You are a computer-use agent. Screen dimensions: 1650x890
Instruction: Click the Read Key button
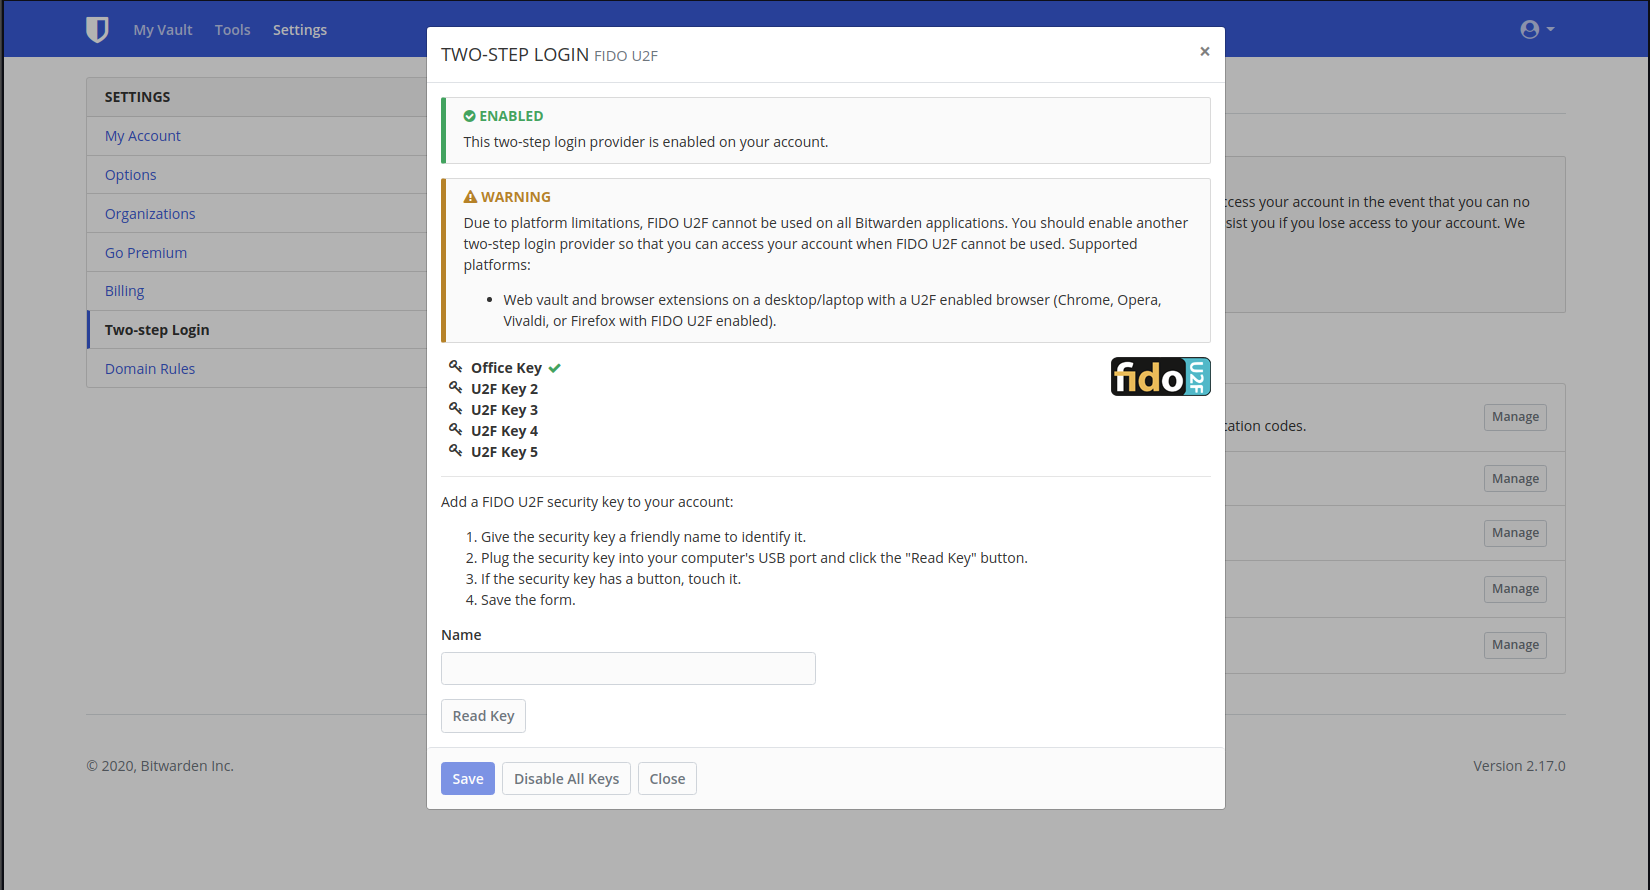pos(483,716)
